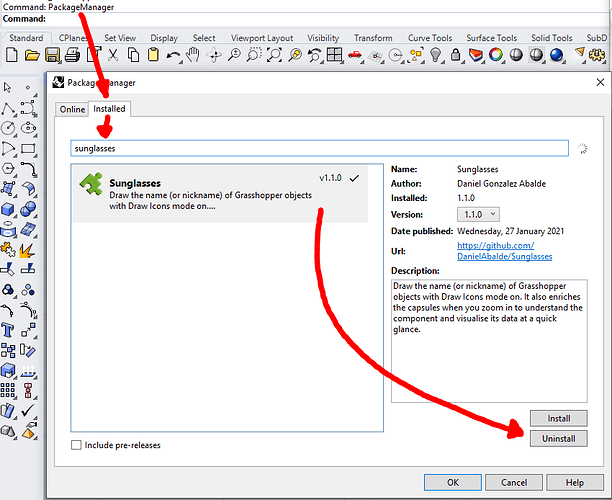The height and width of the screenshot is (500, 612).
Task: Close the Package Manager dialog
Action: tap(600, 82)
